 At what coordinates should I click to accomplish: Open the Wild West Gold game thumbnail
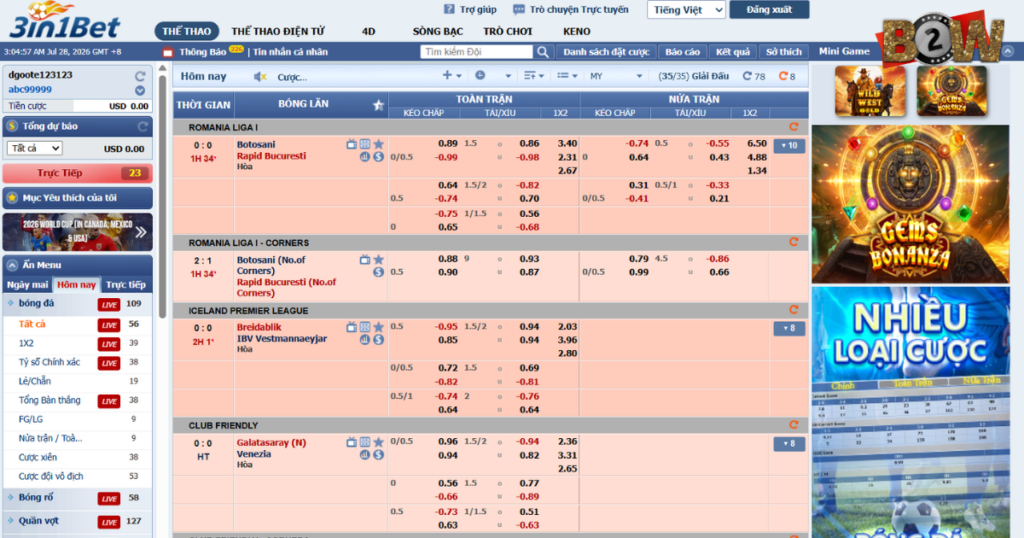point(870,91)
